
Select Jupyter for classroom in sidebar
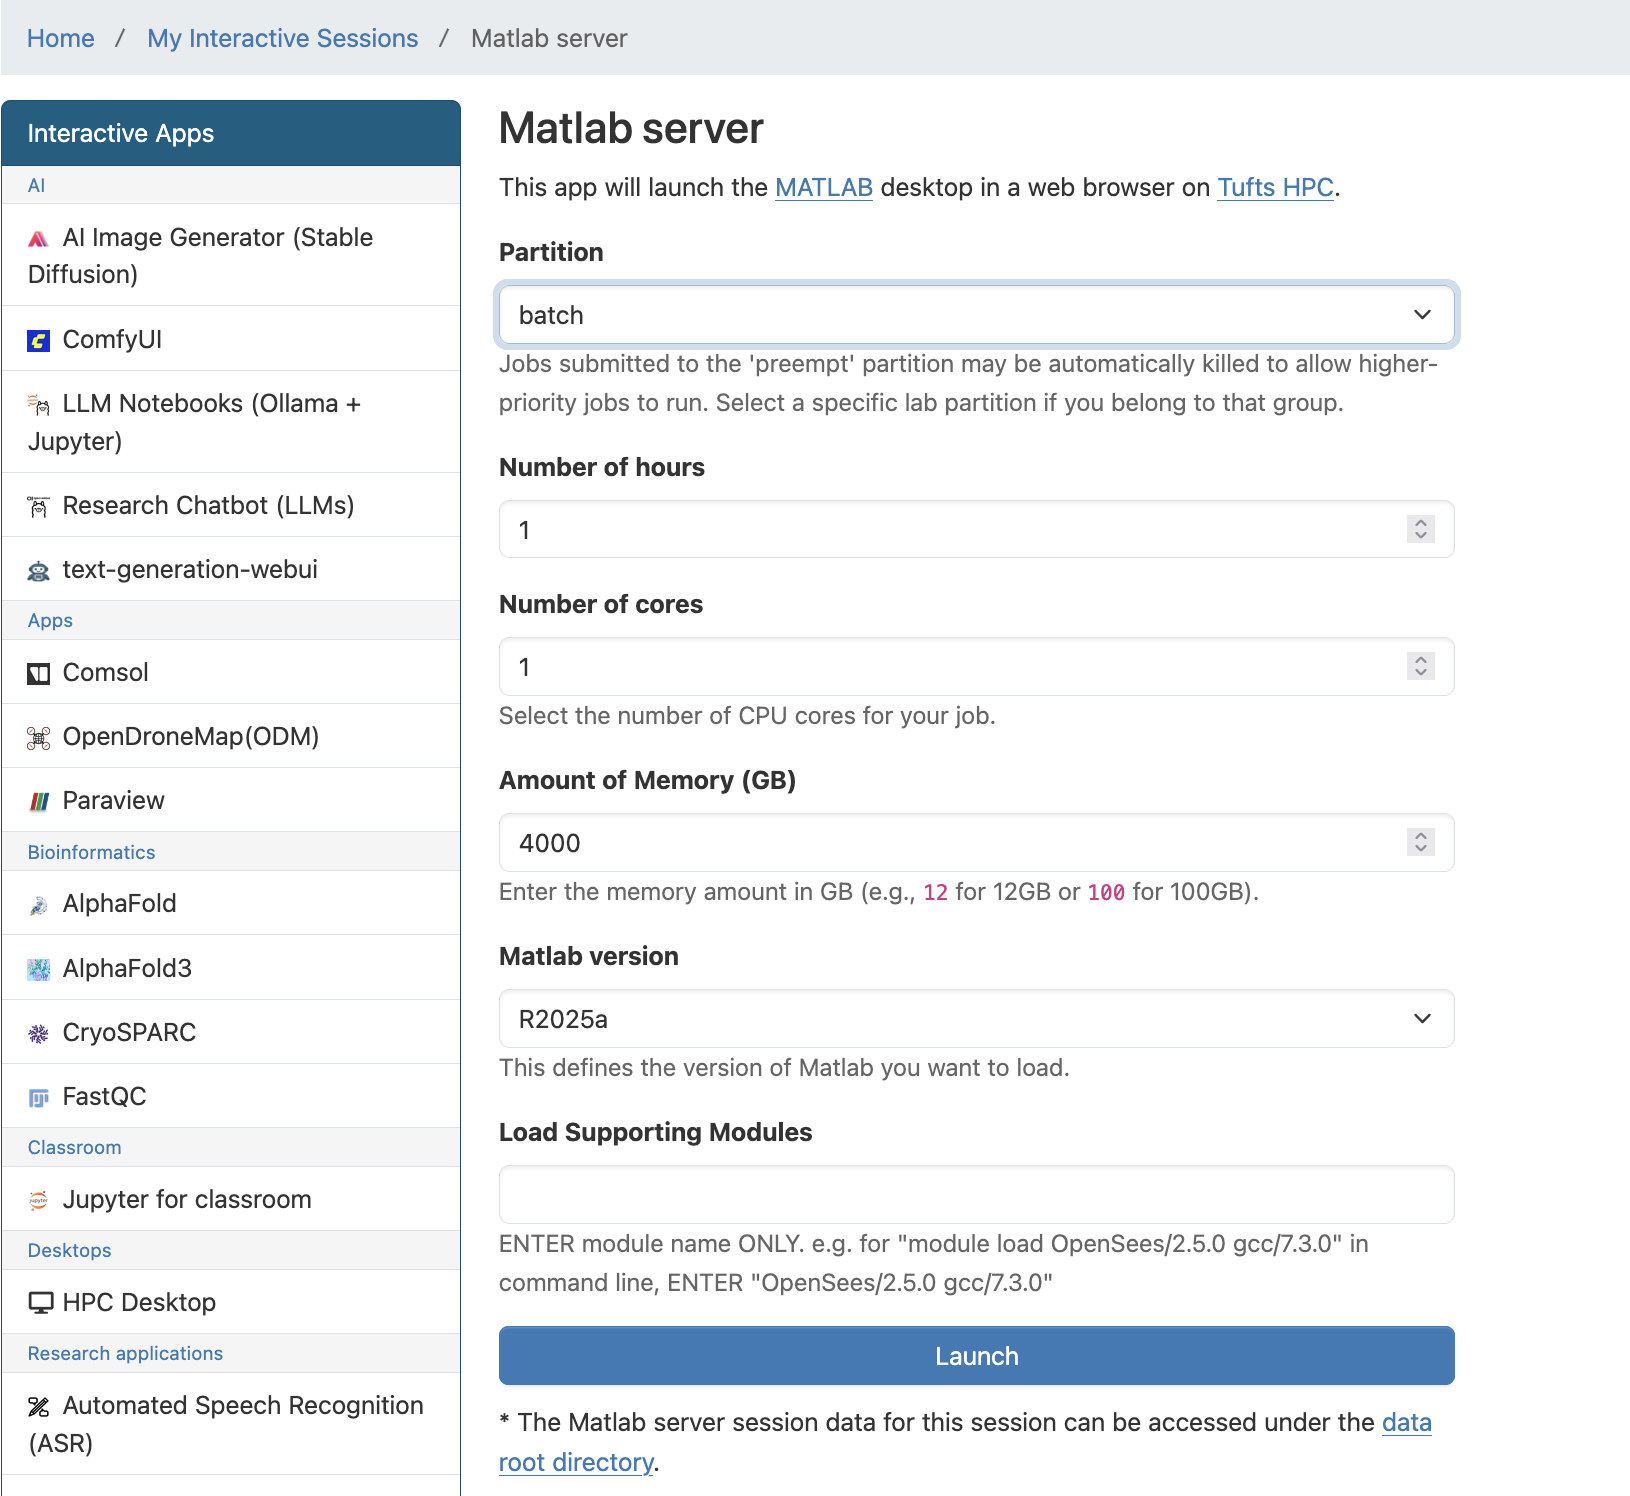pyautogui.click(x=187, y=1199)
